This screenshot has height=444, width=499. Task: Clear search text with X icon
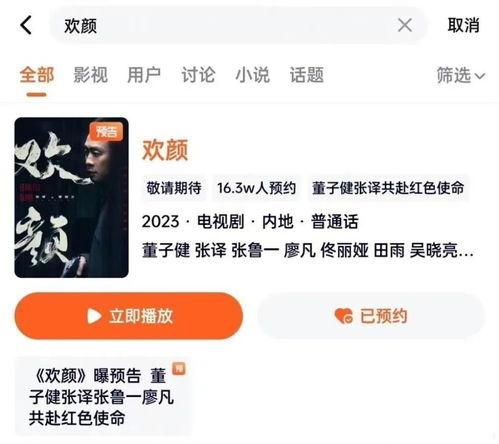point(405,25)
